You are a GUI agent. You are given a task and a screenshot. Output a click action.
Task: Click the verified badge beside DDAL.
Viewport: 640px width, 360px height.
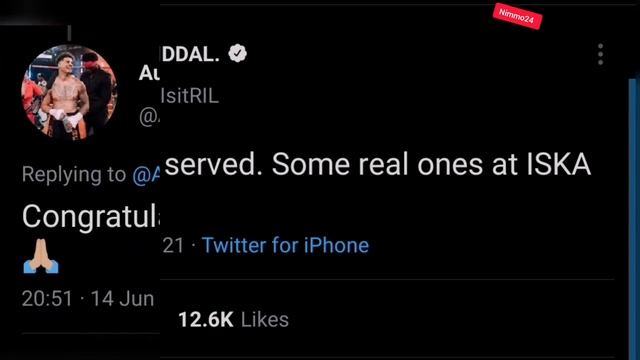pyautogui.click(x=238, y=53)
